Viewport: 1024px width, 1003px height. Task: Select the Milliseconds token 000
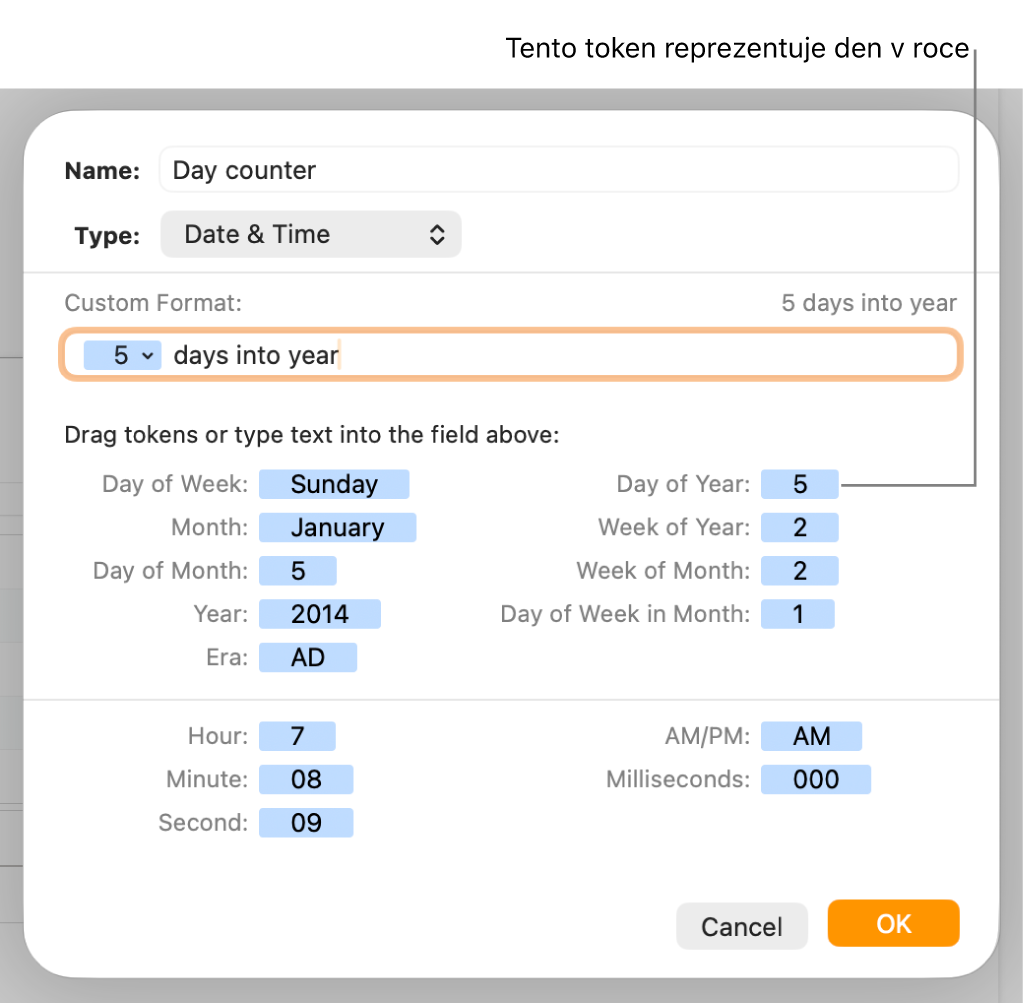815,780
